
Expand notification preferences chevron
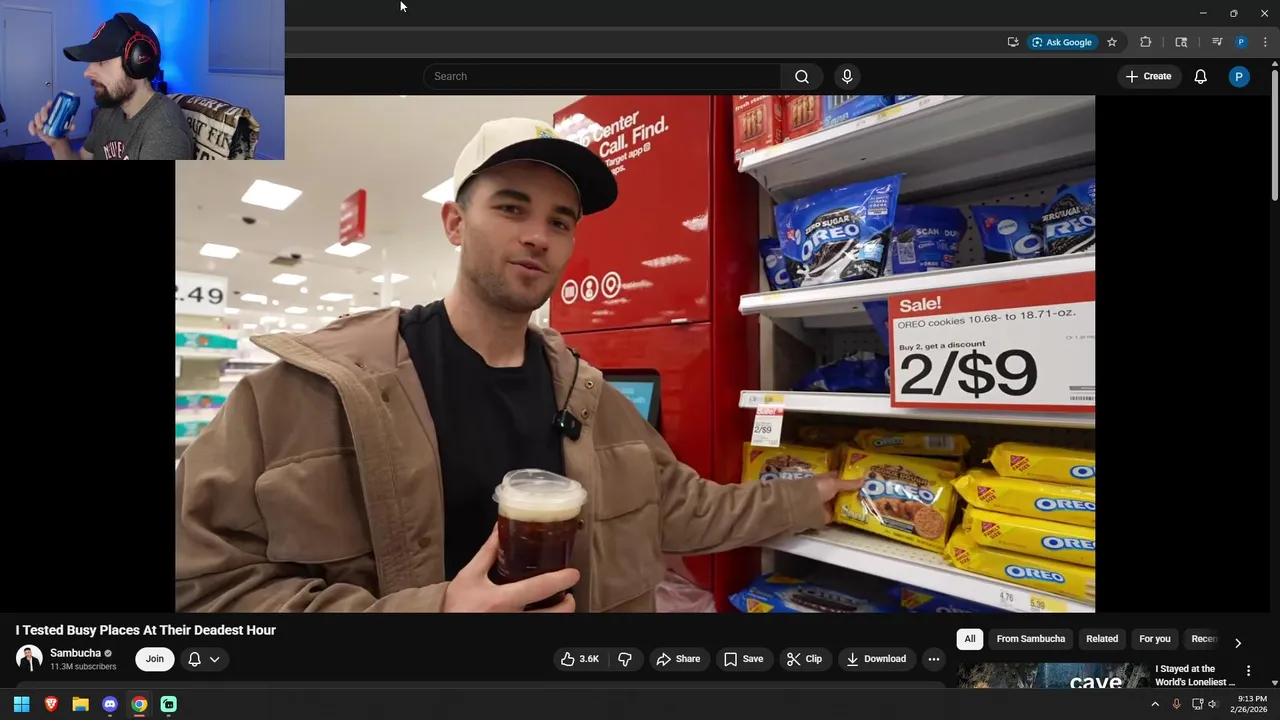[214, 659]
